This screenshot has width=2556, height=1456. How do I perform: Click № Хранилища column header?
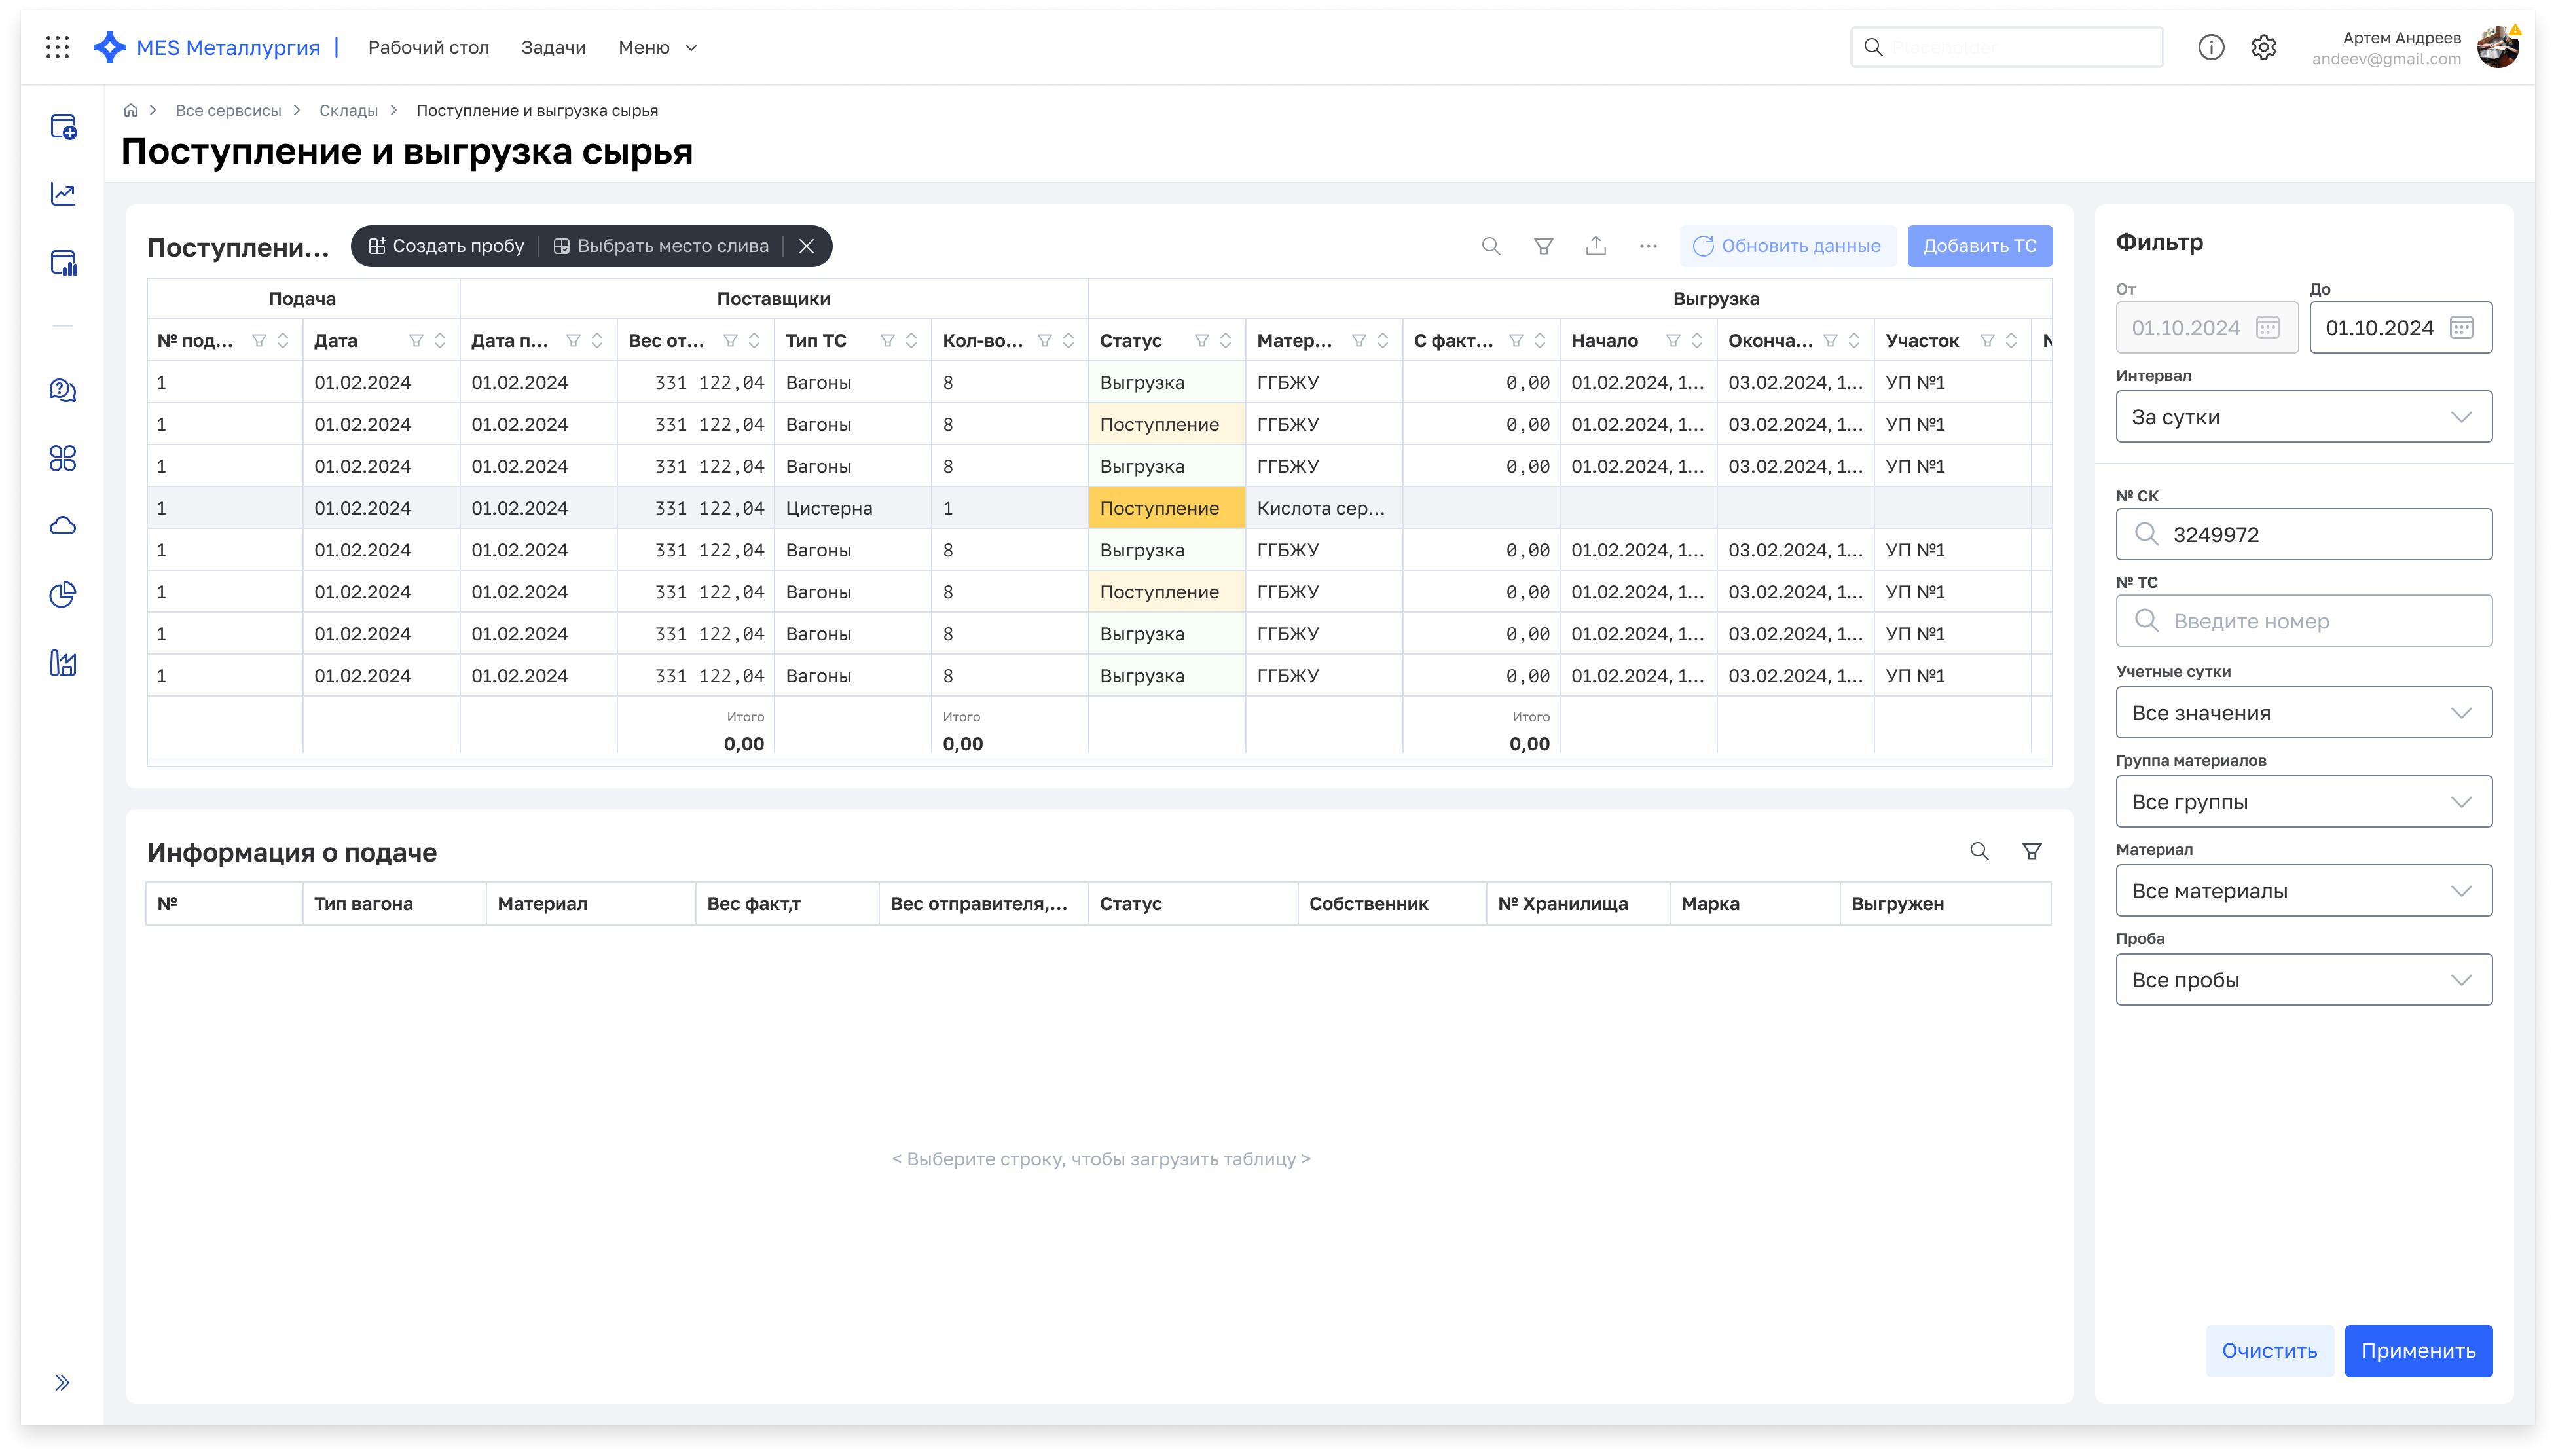click(x=1577, y=903)
